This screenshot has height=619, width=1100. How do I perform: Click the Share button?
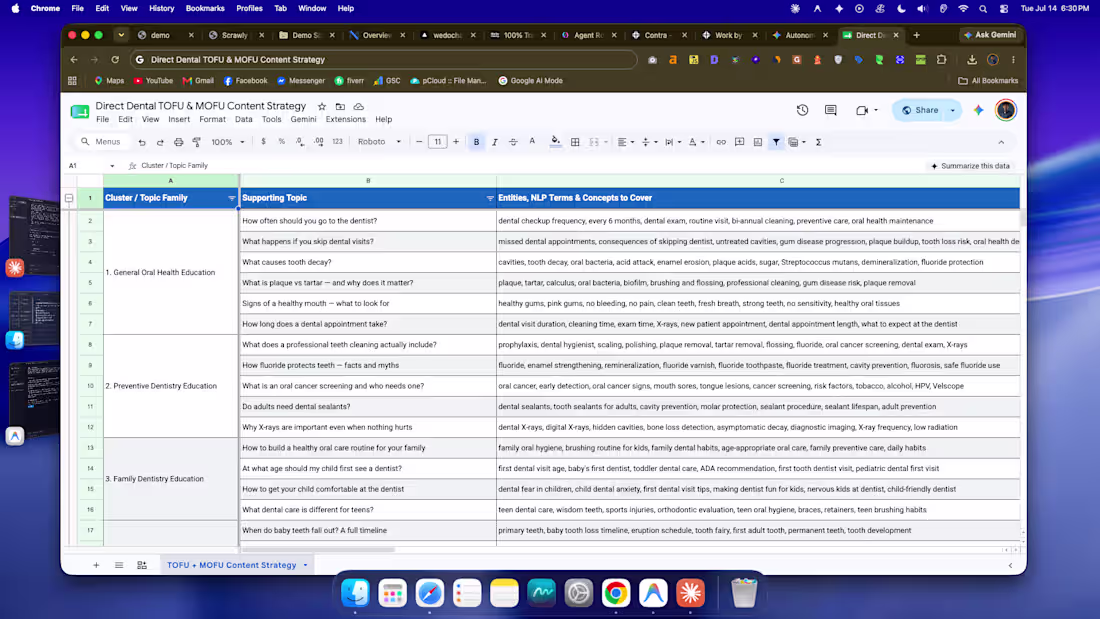[x=920, y=110]
